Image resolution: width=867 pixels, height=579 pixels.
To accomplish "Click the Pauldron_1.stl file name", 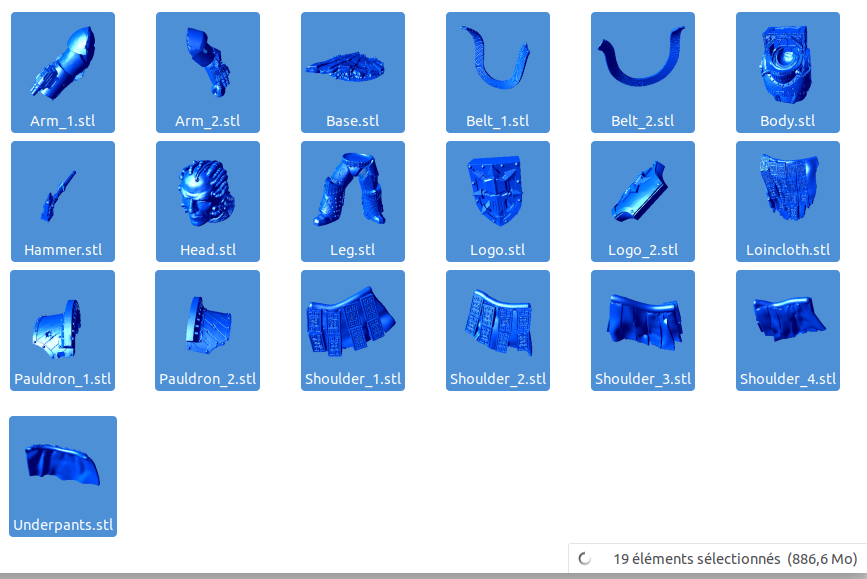I will click(62, 379).
